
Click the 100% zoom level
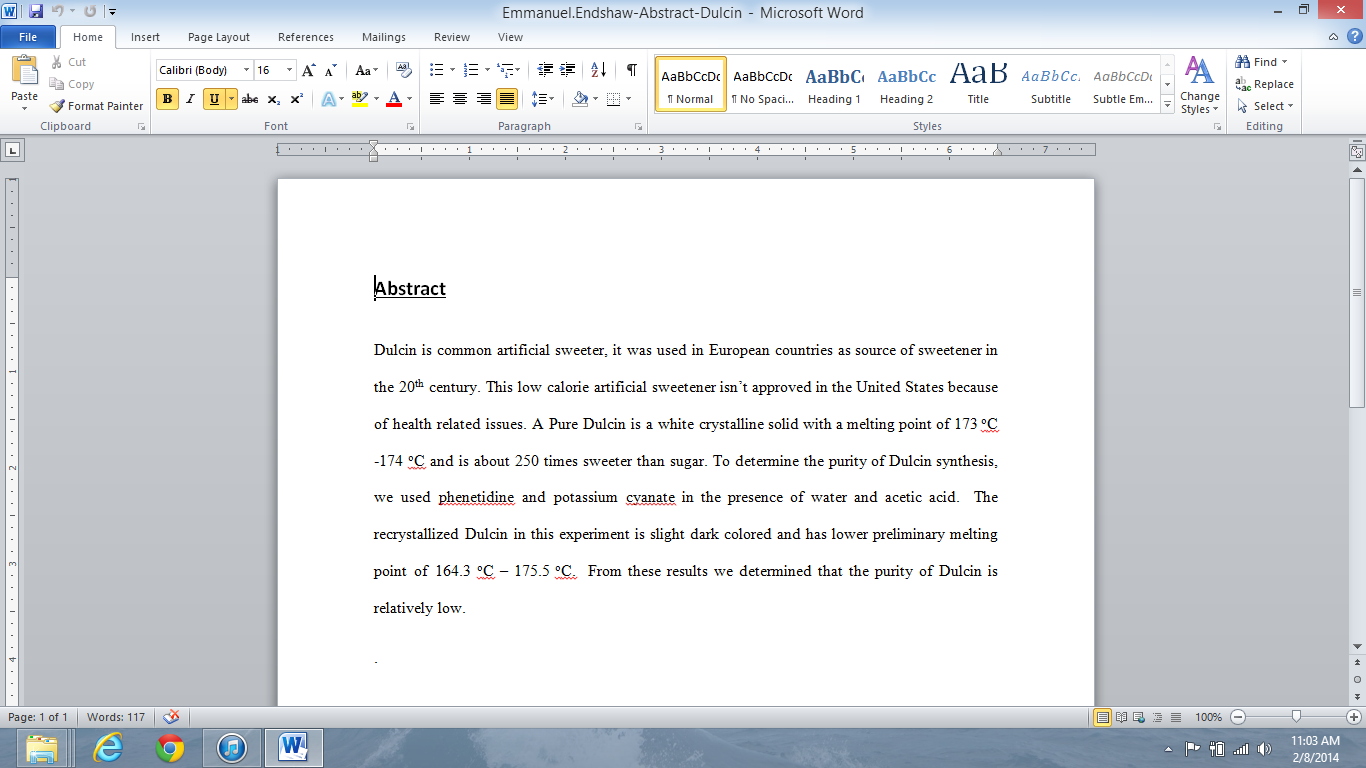[1208, 717]
